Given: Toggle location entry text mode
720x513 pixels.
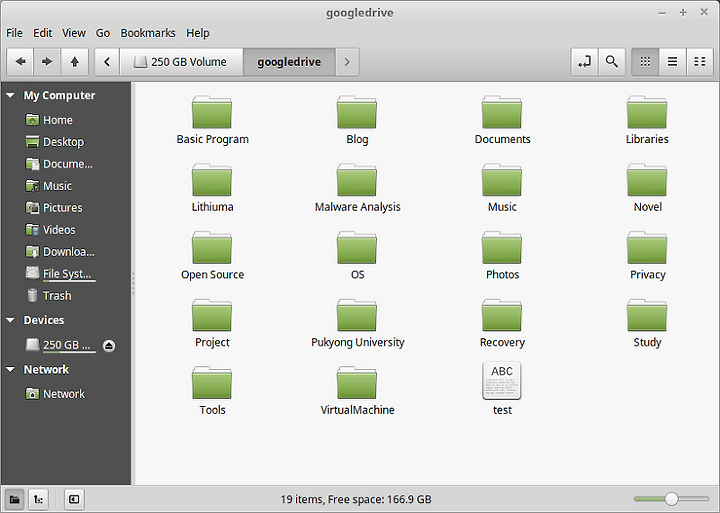Looking at the screenshot, I should [x=585, y=62].
